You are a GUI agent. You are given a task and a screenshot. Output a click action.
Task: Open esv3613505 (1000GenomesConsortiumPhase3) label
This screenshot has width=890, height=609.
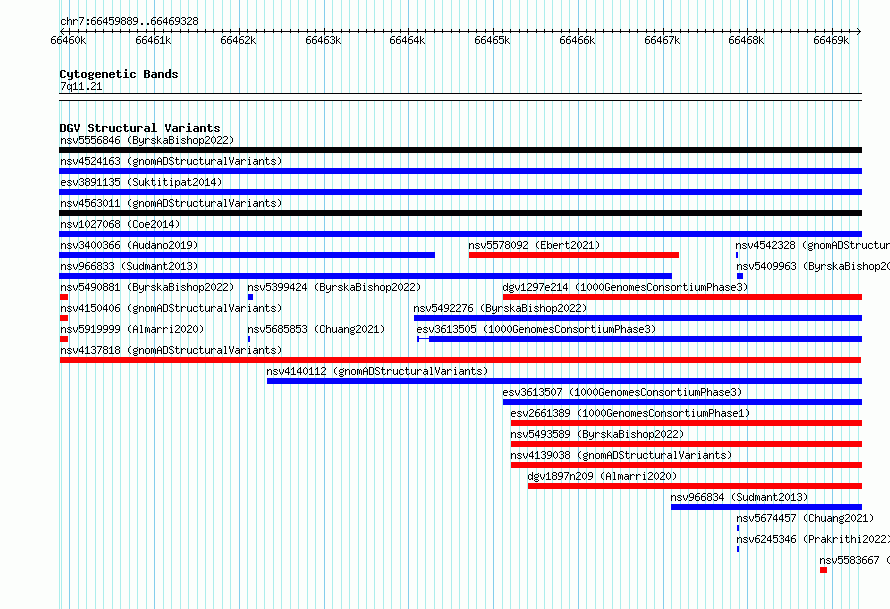click(x=536, y=329)
